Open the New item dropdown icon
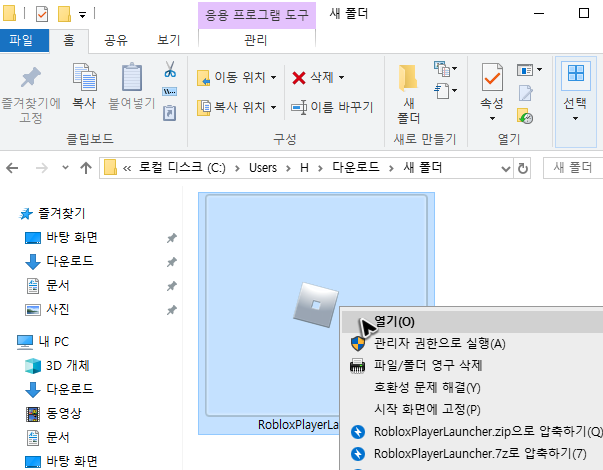This screenshot has height=470, width=603. coord(445,69)
